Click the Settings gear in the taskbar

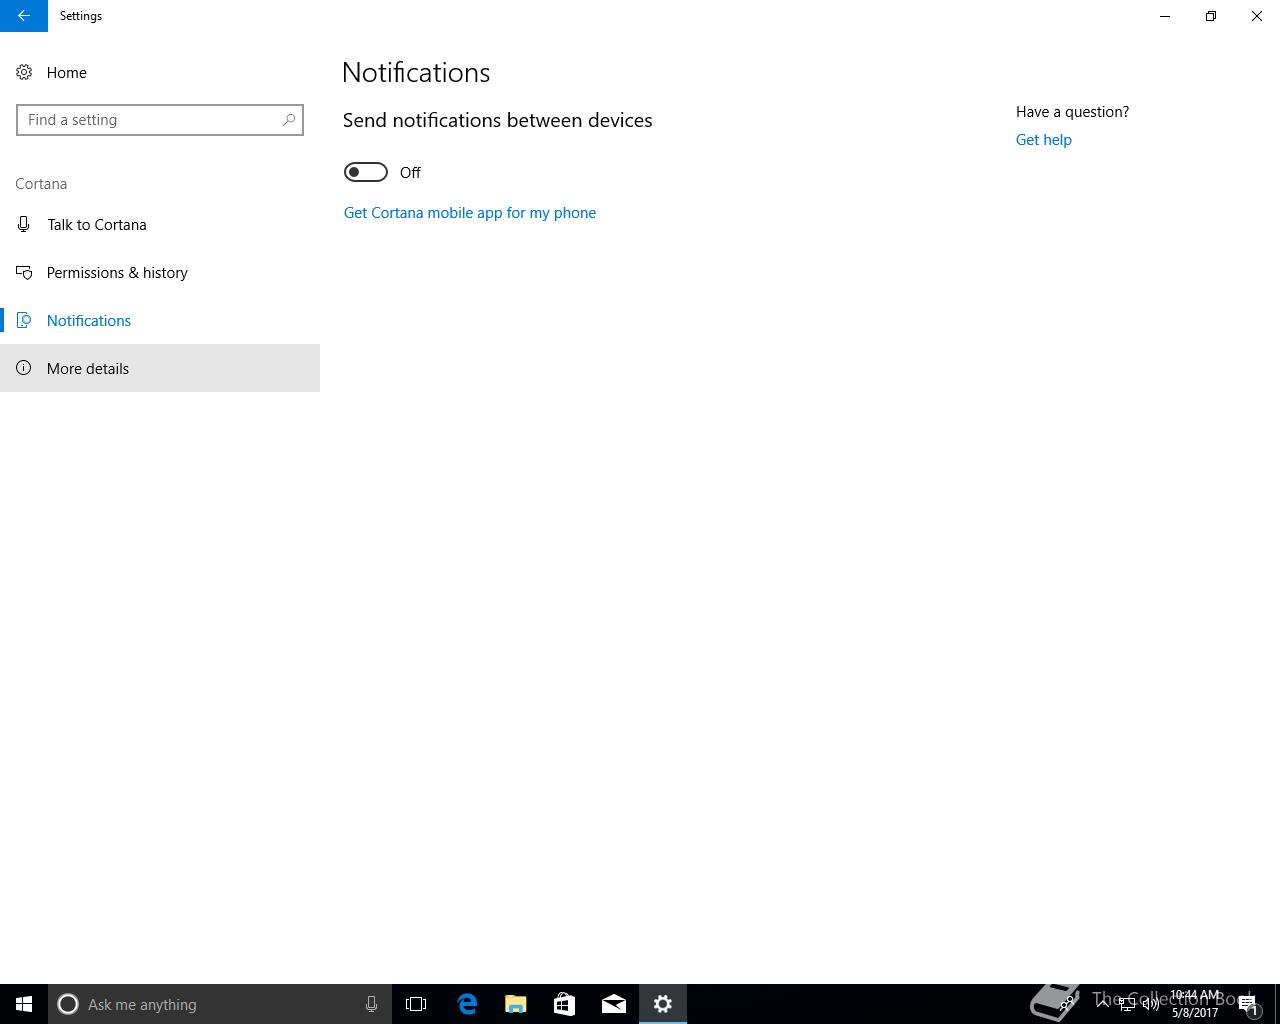663,1004
